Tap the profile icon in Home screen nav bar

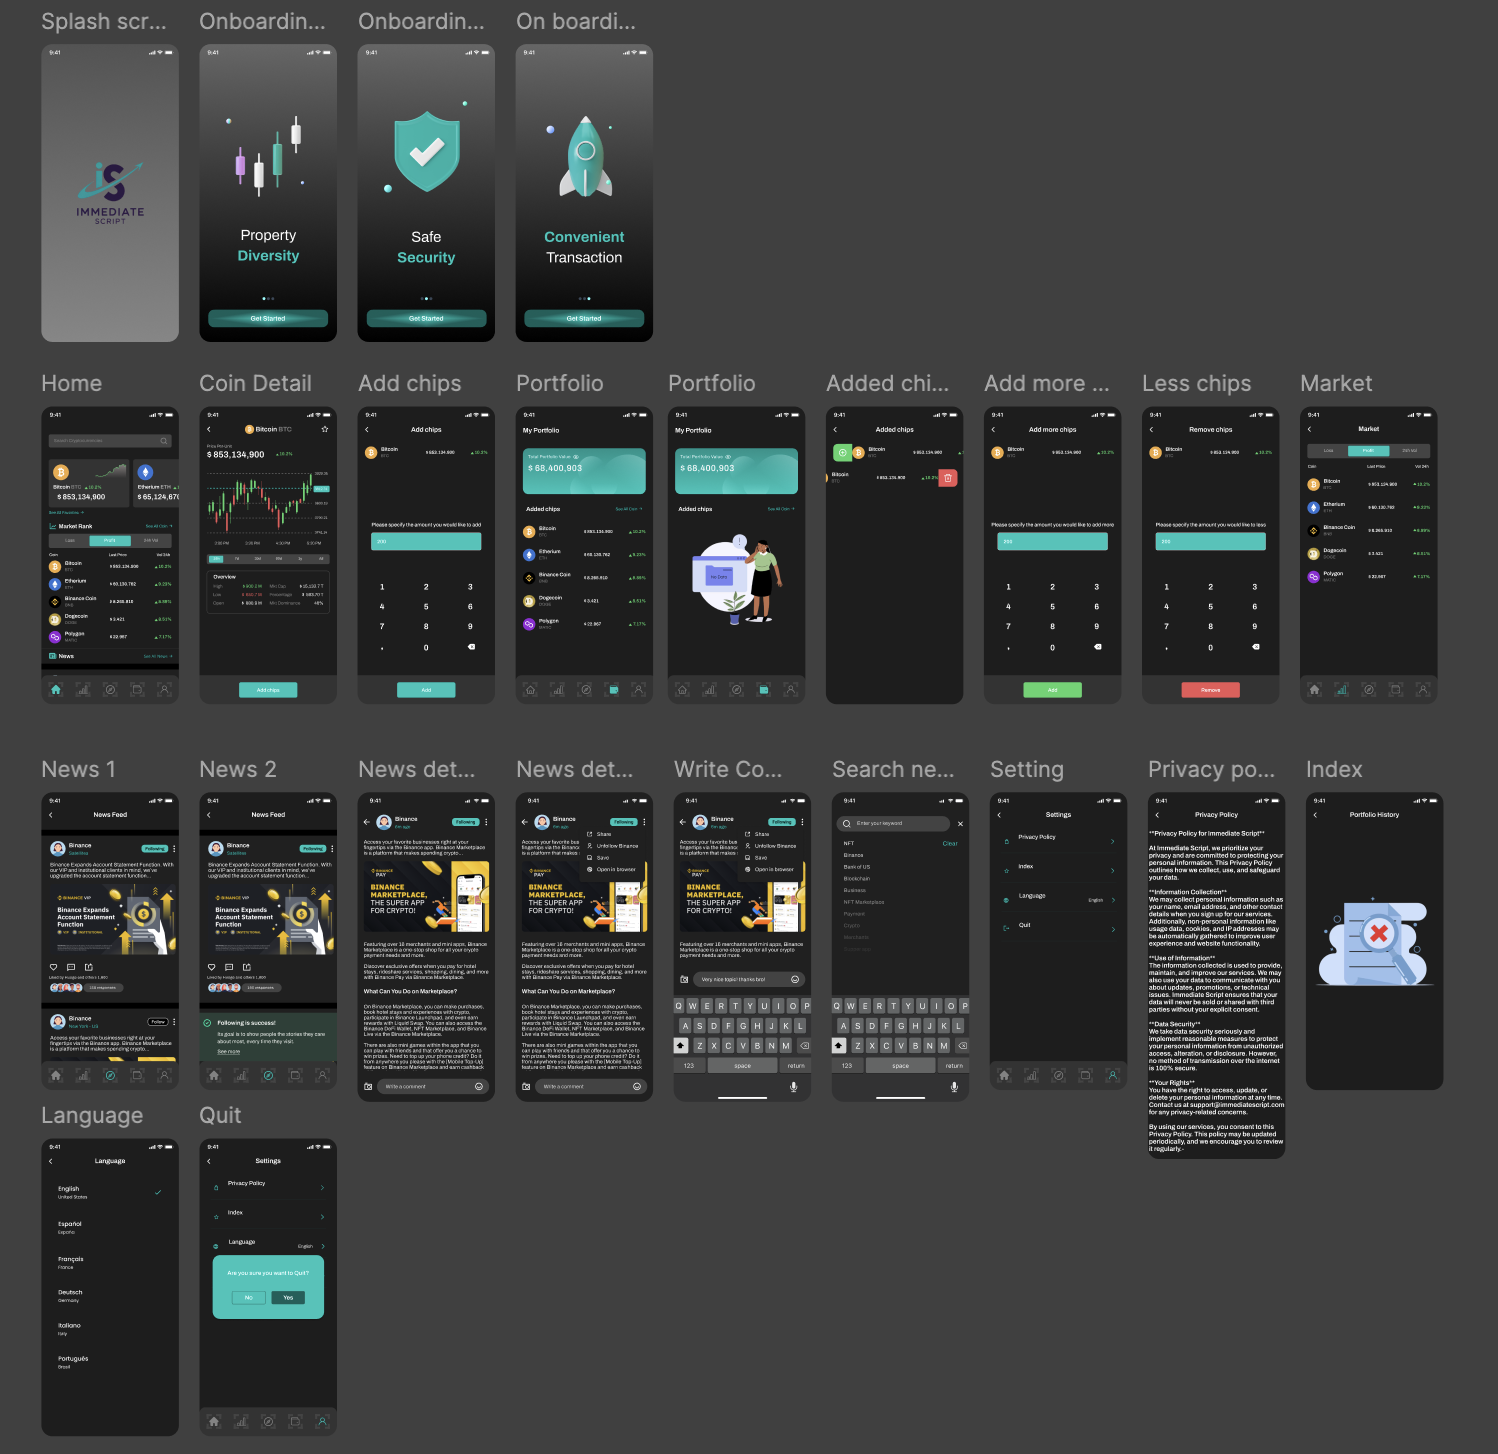[164, 689]
